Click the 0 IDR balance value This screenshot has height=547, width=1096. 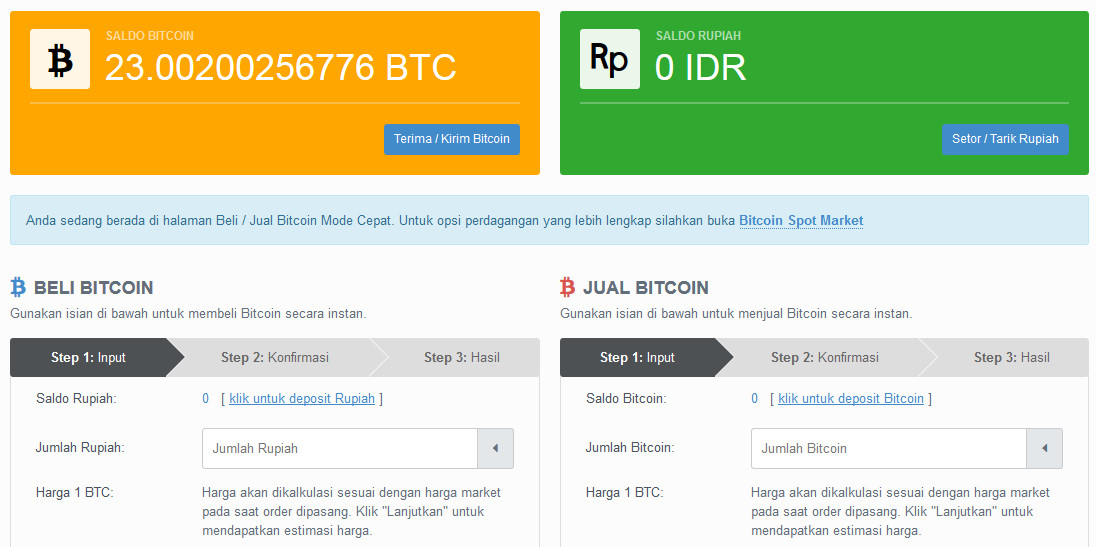click(x=700, y=68)
